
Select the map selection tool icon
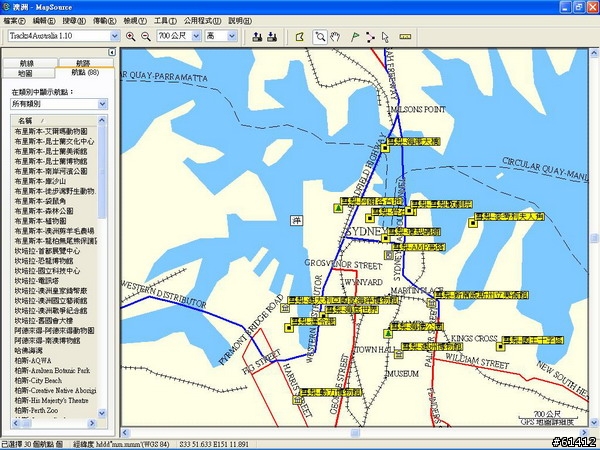300,37
